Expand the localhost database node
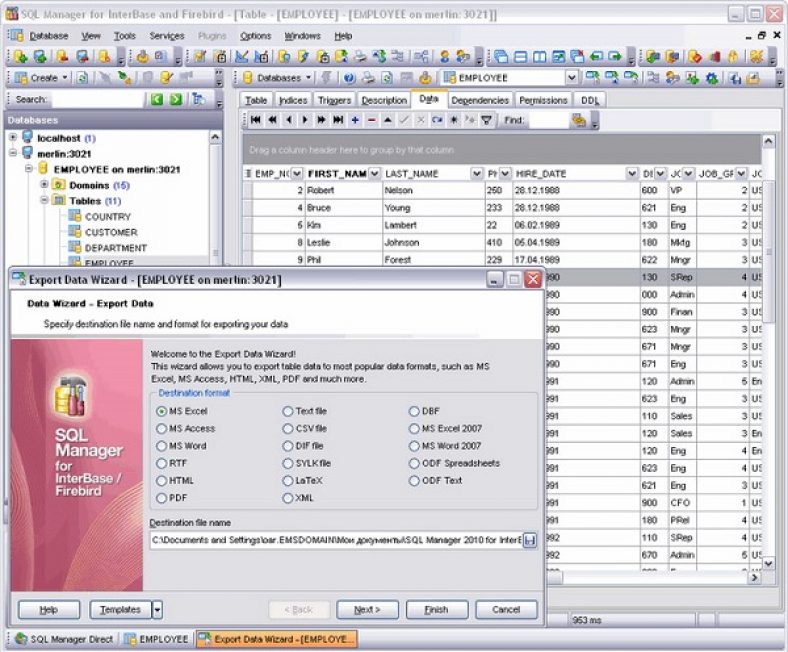 click(13, 137)
